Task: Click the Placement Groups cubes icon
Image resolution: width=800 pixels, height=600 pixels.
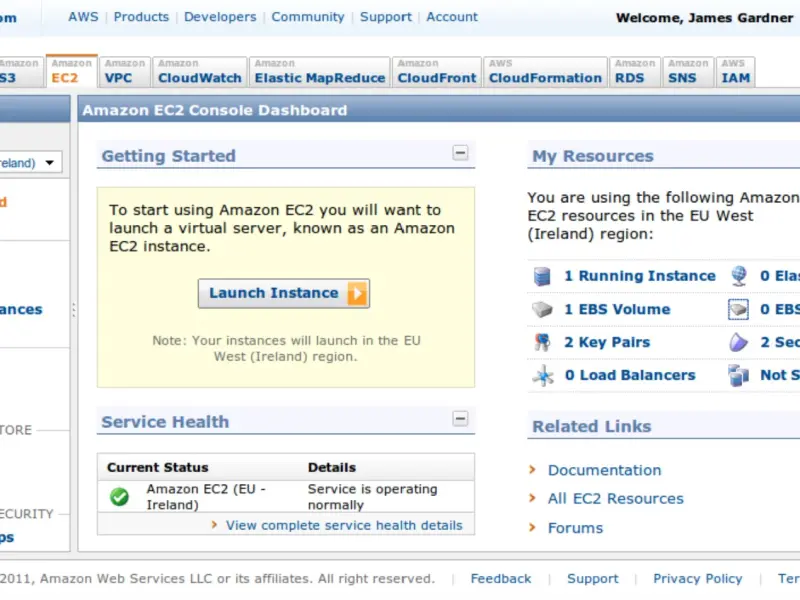Action: click(738, 376)
